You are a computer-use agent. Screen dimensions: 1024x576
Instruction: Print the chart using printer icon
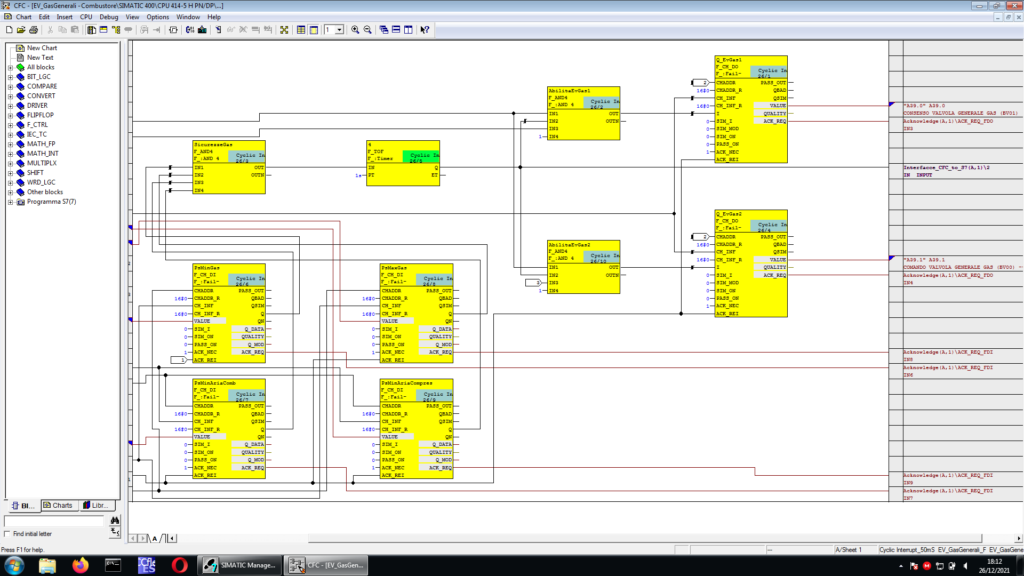[33, 30]
